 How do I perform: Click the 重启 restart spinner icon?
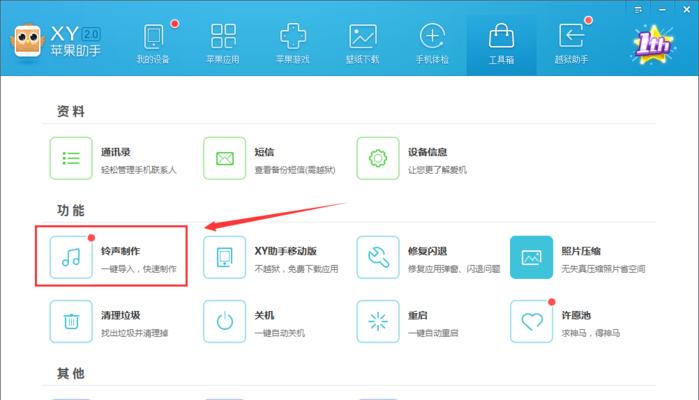coord(378,322)
